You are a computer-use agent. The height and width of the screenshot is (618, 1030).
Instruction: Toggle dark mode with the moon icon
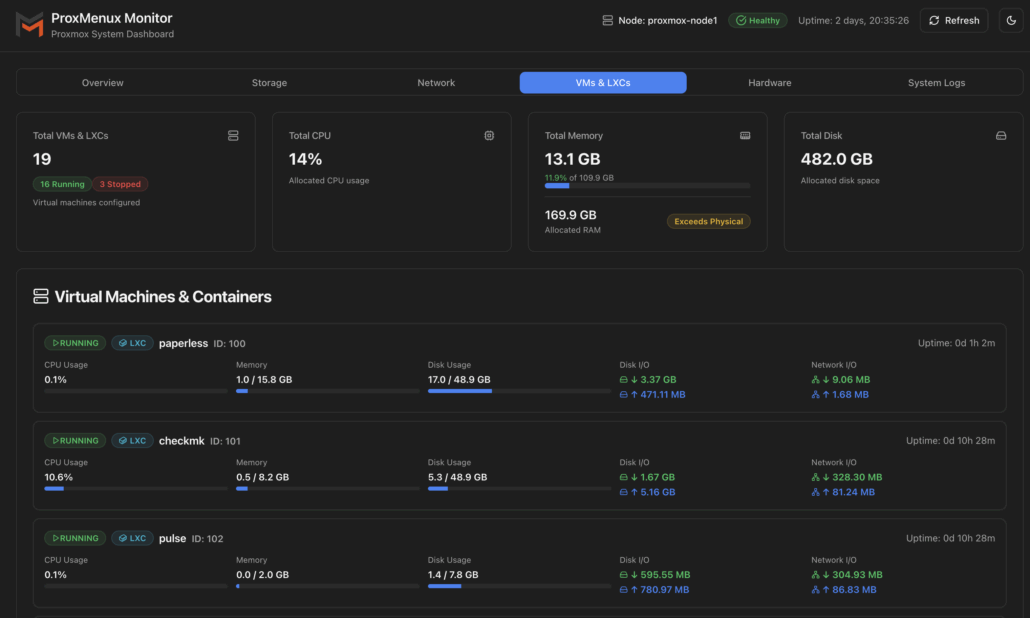pos(1009,20)
